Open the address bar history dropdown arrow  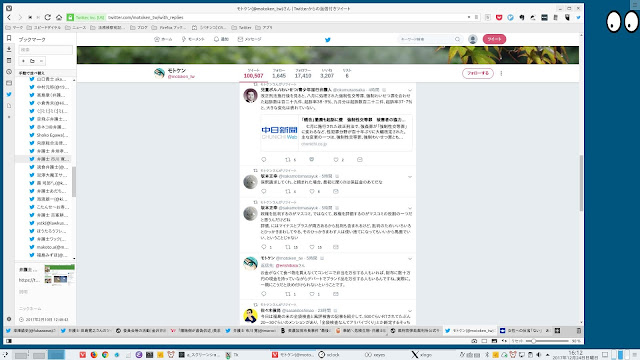[469, 17]
